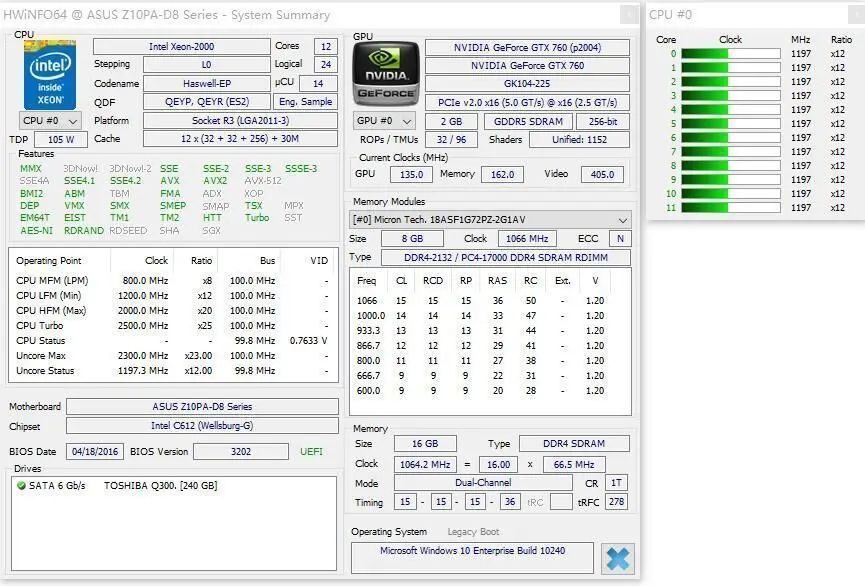Click the module Clock 1066 MHz field
The width and height of the screenshot is (865, 586).
pyautogui.click(x=527, y=238)
